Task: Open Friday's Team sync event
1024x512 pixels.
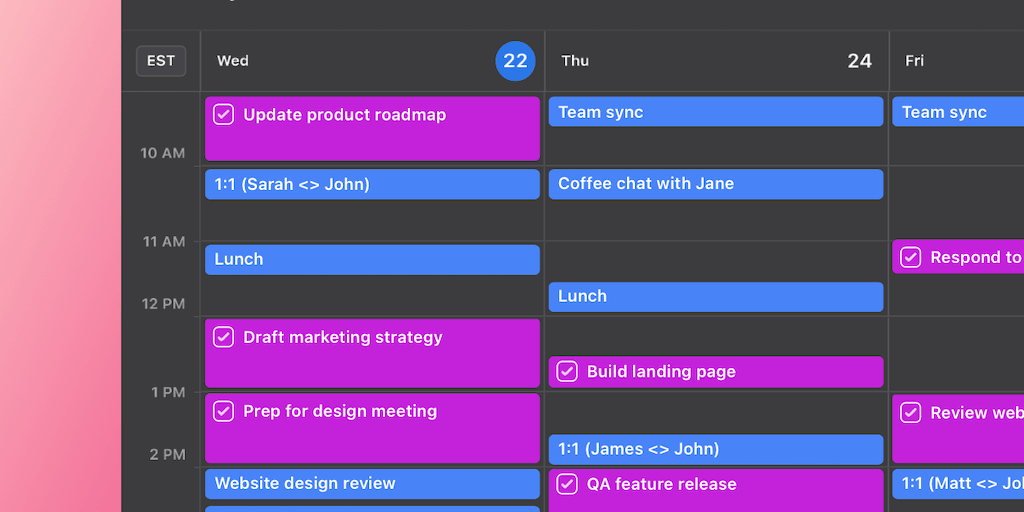Action: click(957, 112)
